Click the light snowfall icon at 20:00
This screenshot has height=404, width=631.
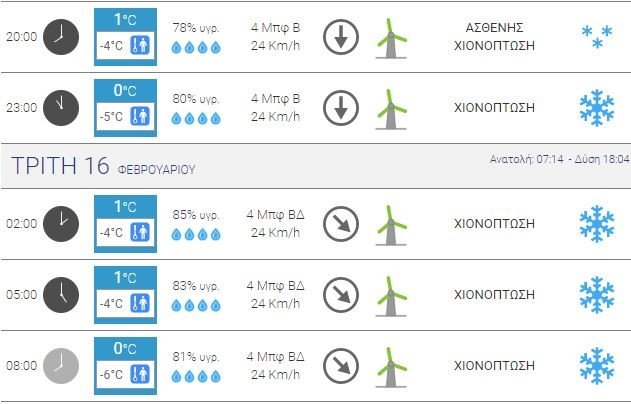click(x=597, y=37)
